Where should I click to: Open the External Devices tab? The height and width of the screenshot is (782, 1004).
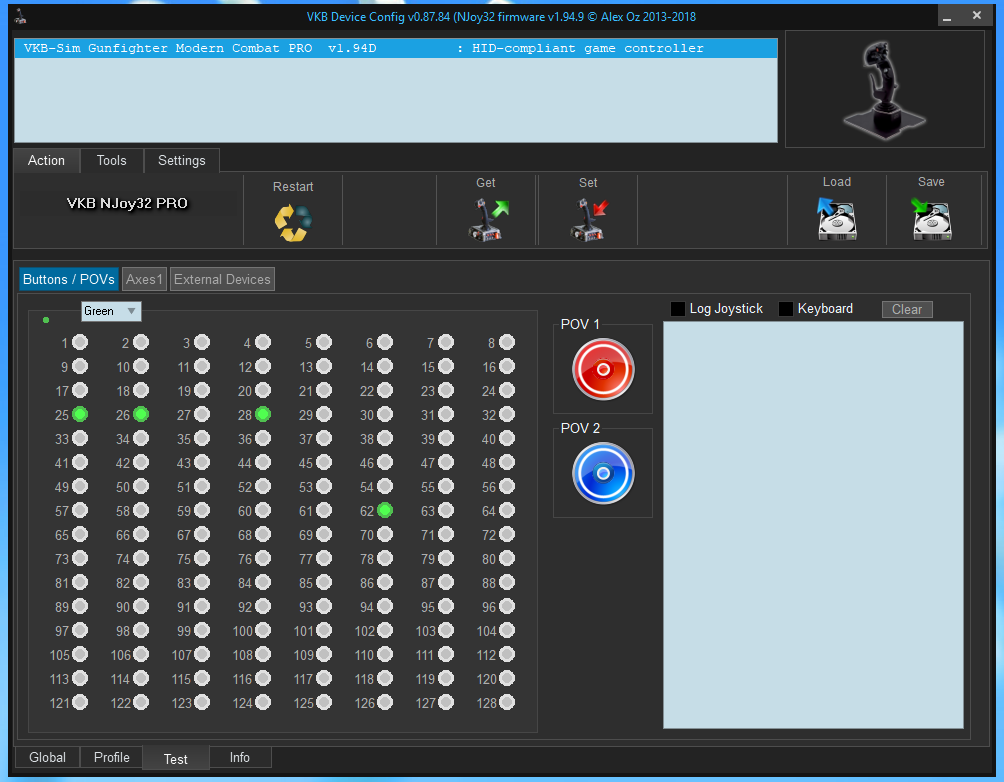(x=222, y=279)
